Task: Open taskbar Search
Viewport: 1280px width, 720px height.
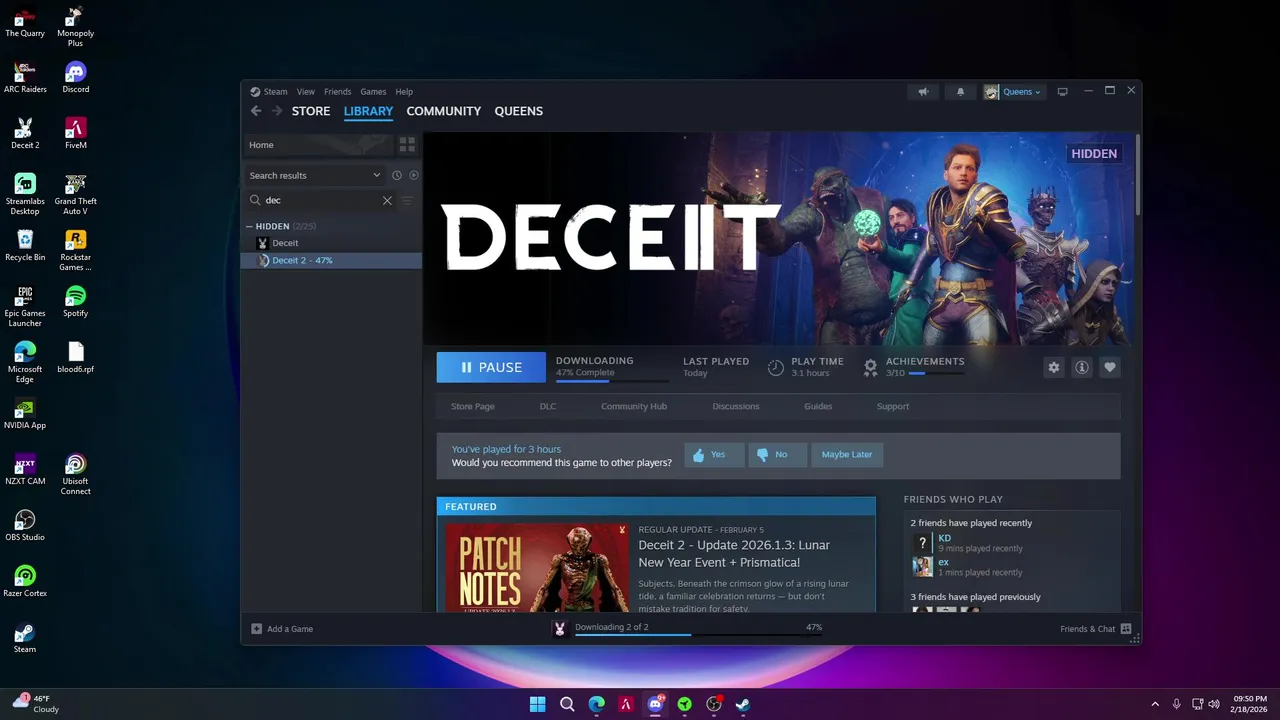Action: [567, 704]
